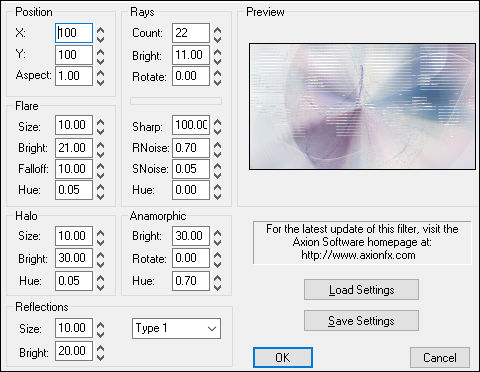Click the Rays Hue field
Screen dimensions: 480x372
pos(191,190)
